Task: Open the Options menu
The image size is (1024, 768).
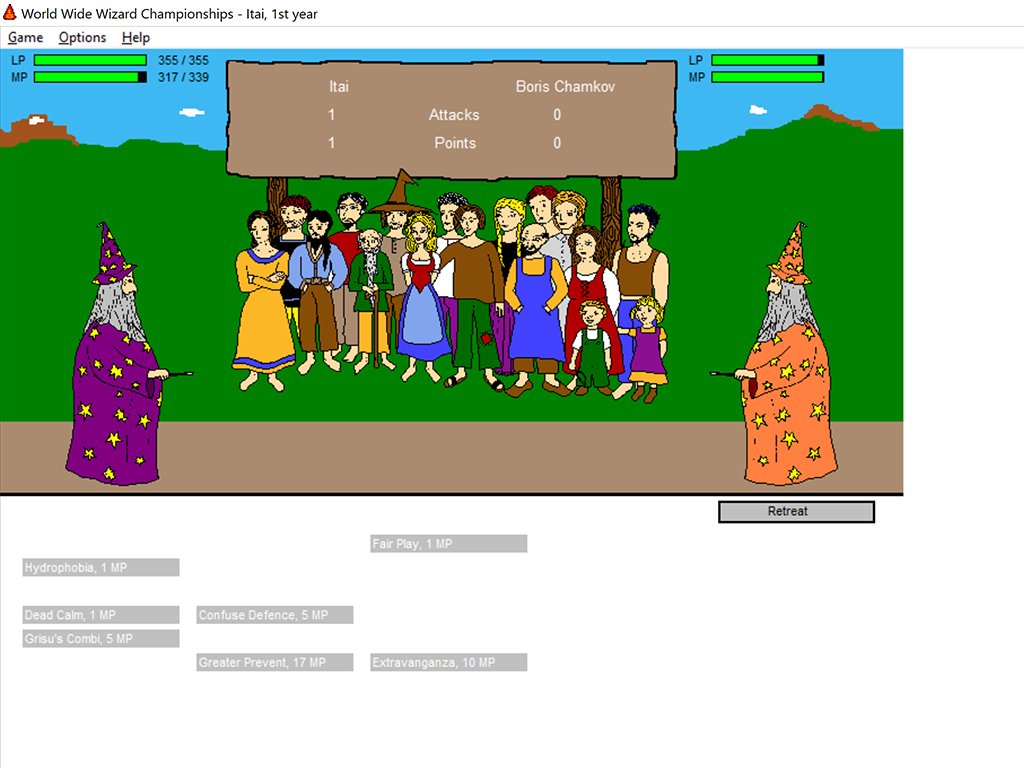Action: point(82,37)
